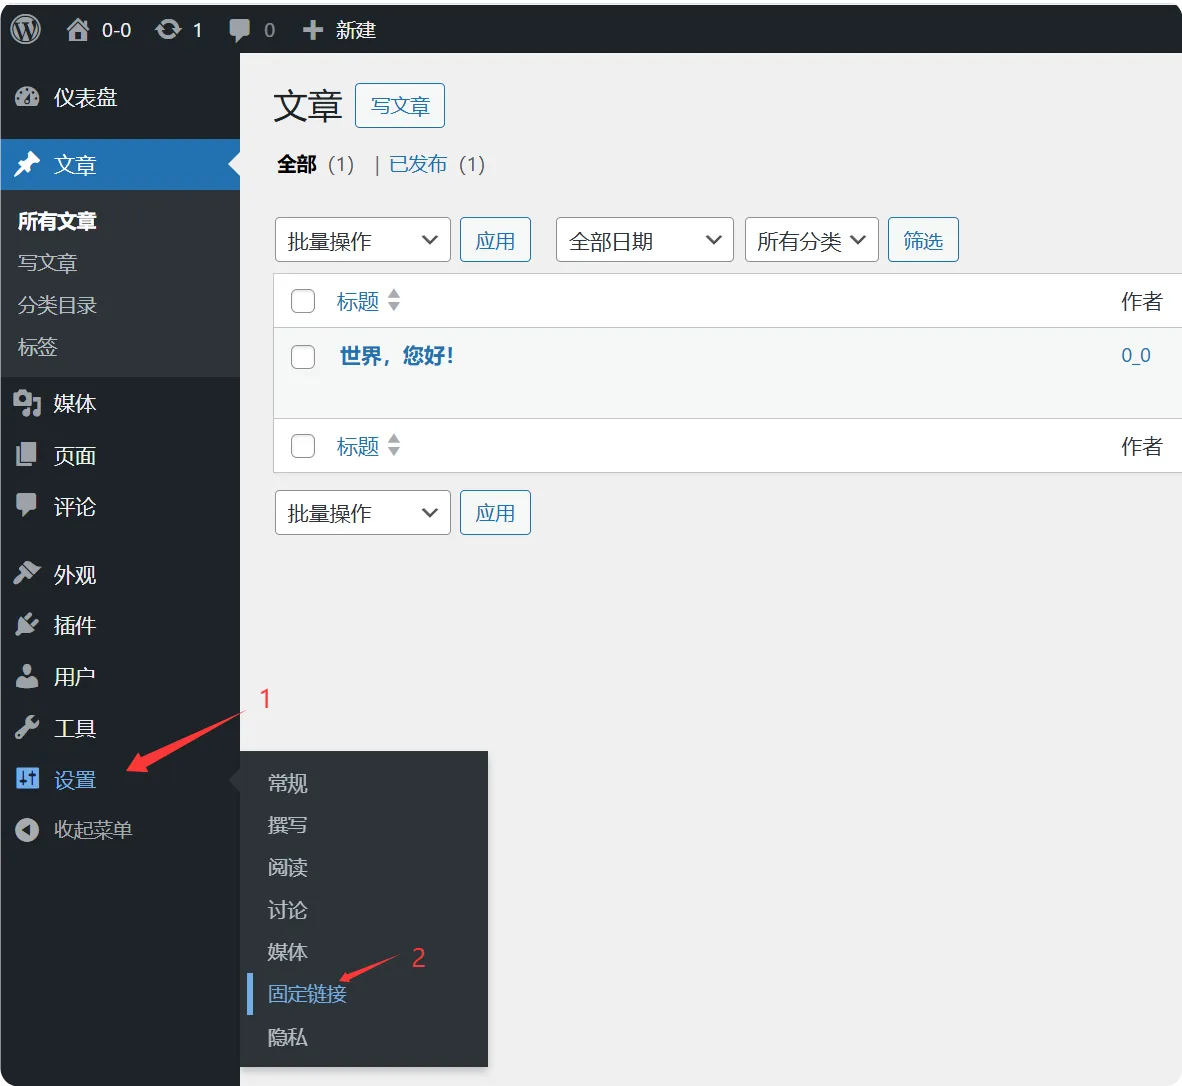Open the 所有分类 category filter dropdown
Viewport: 1182px width, 1086px height.
811,239
